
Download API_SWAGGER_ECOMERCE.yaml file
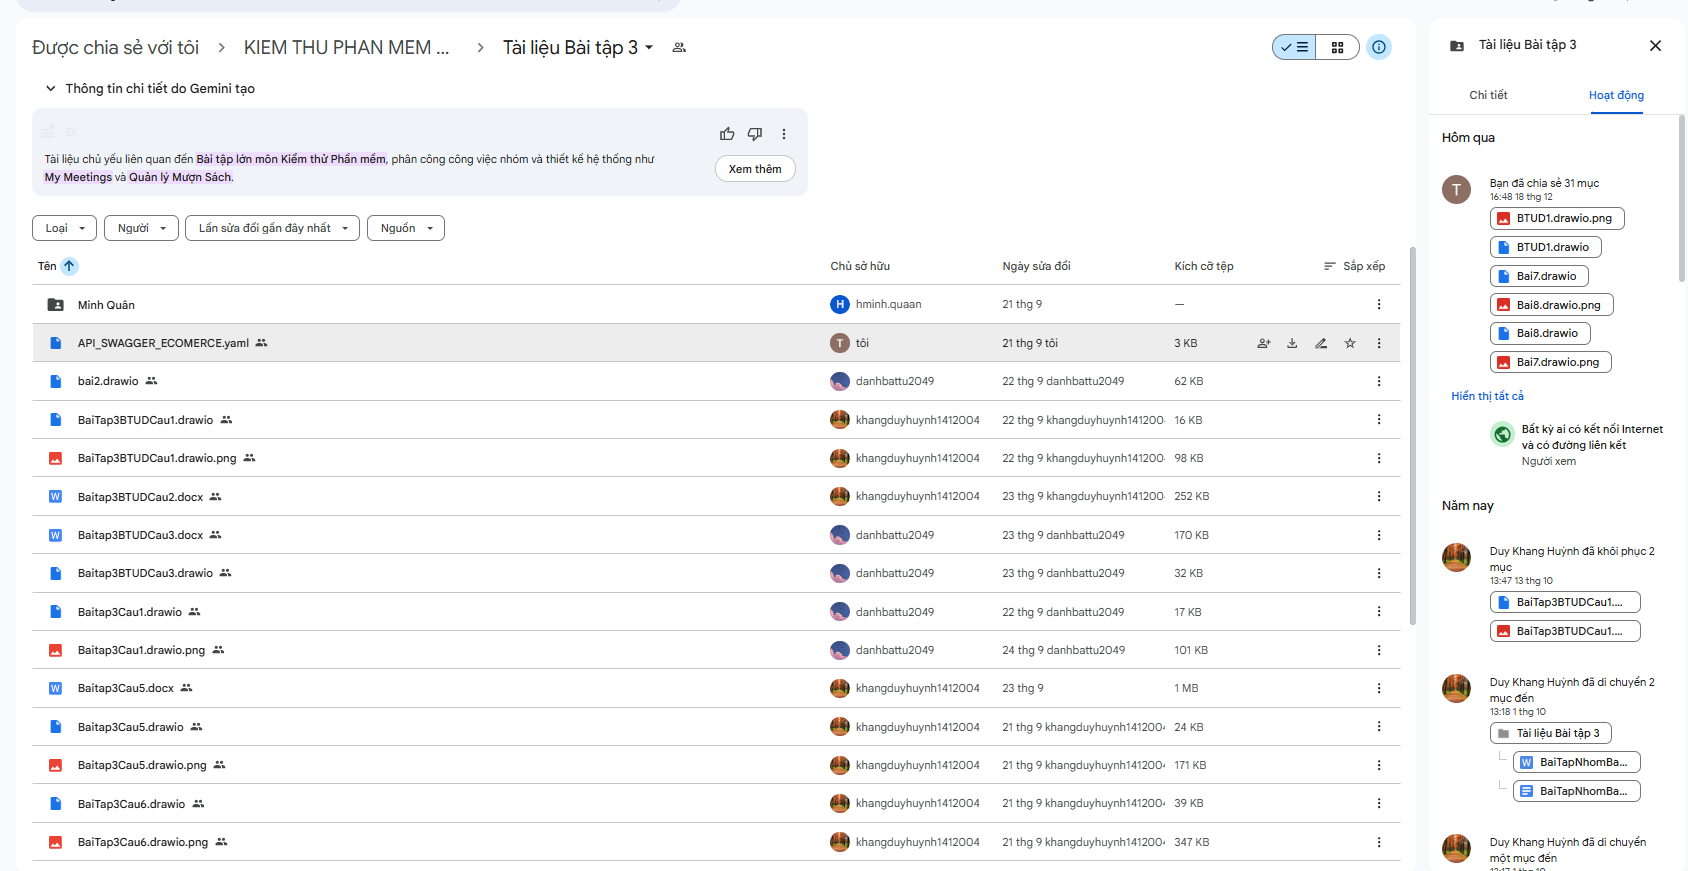coord(1292,343)
